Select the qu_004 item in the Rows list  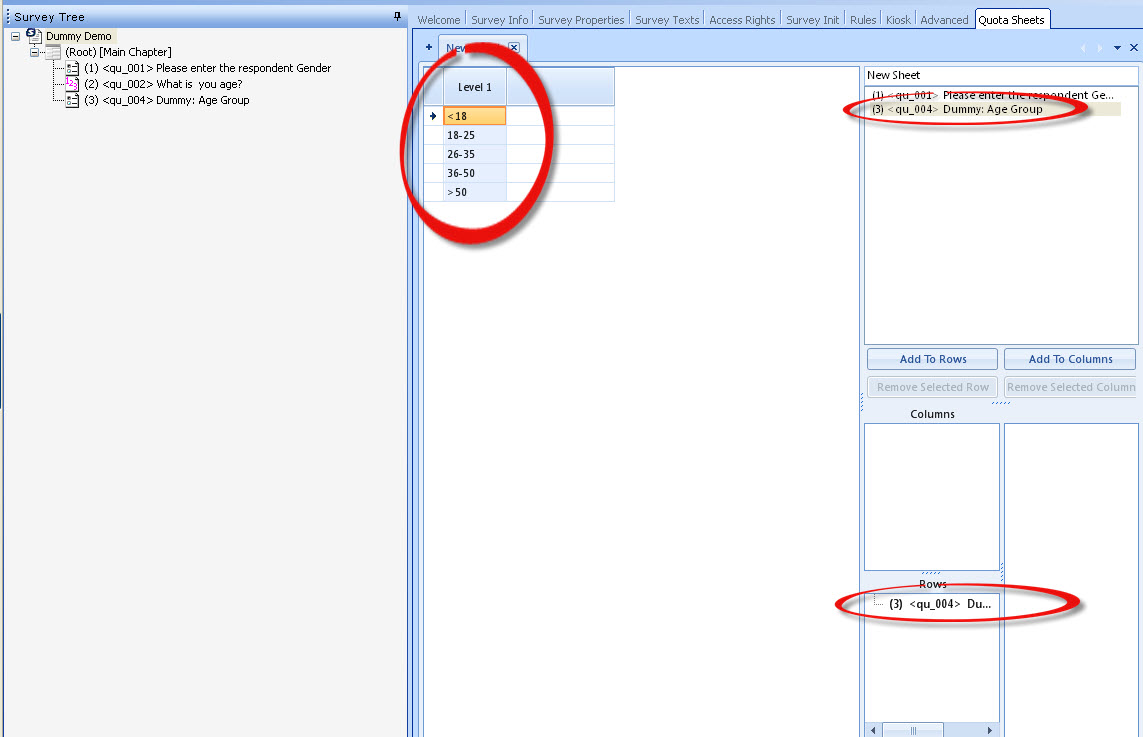(940, 604)
